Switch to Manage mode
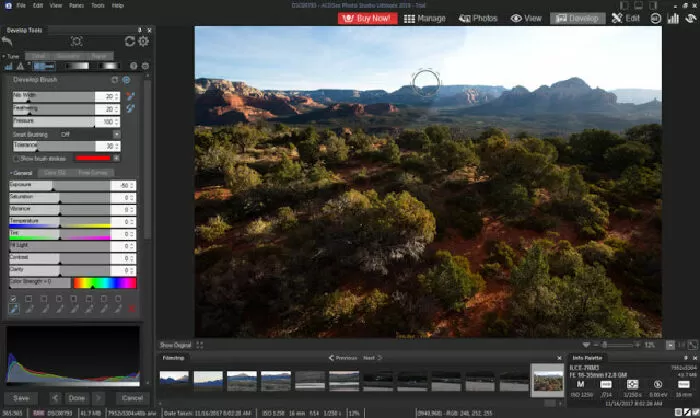700x418 pixels. (425, 18)
